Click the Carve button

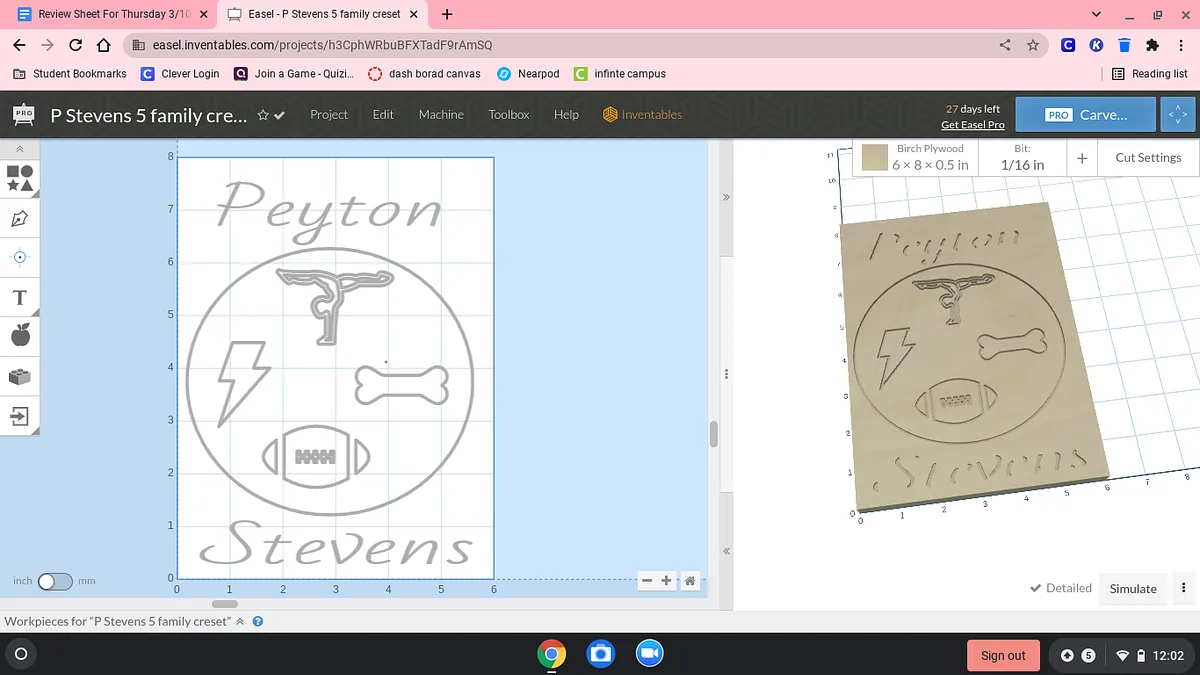[1085, 115]
